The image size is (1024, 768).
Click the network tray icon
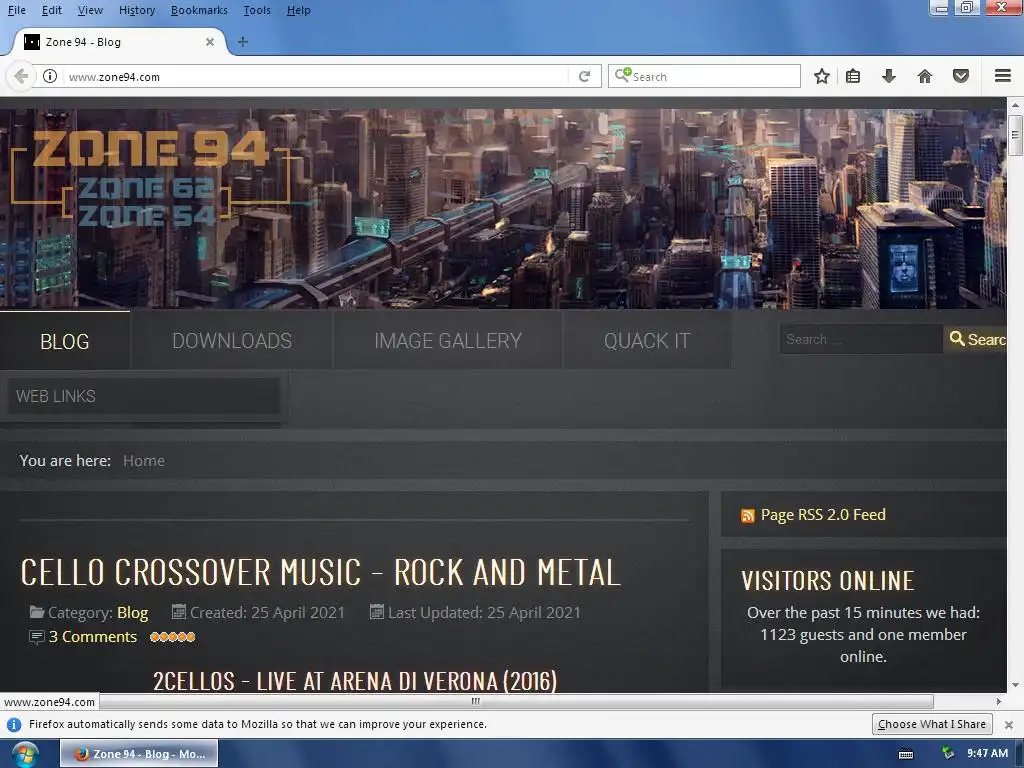pyautogui.click(x=948, y=754)
